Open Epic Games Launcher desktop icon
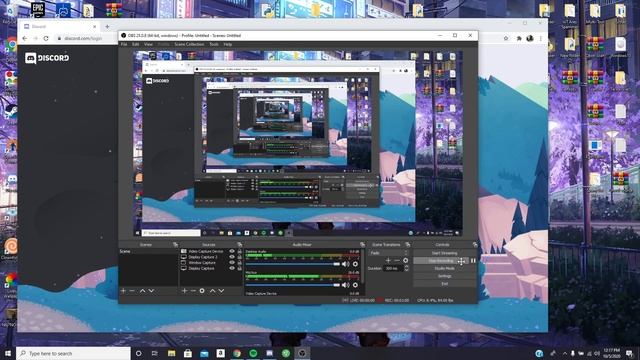Image resolution: width=640 pixels, height=360 pixels. pyautogui.click(x=38, y=9)
